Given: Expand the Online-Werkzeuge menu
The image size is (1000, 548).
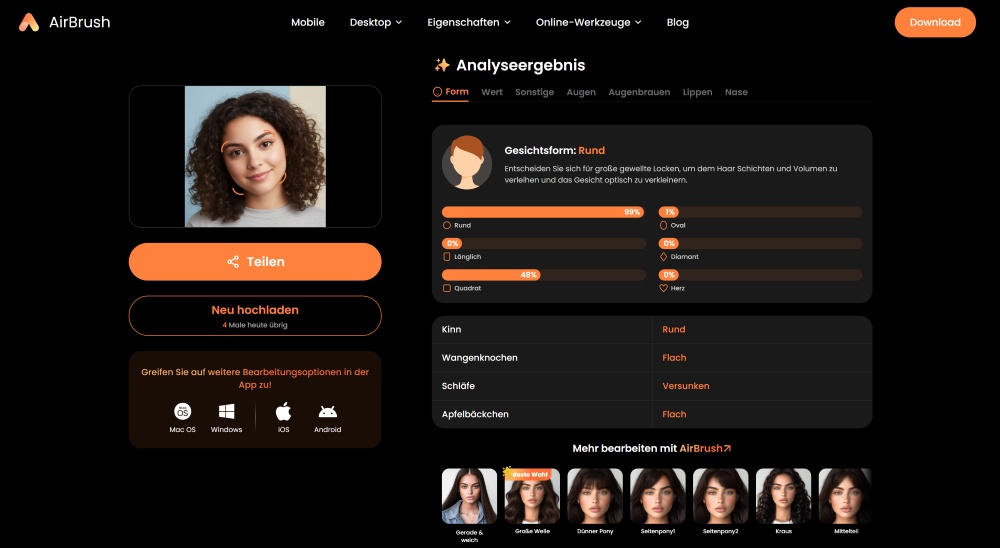Looking at the screenshot, I should (588, 22).
